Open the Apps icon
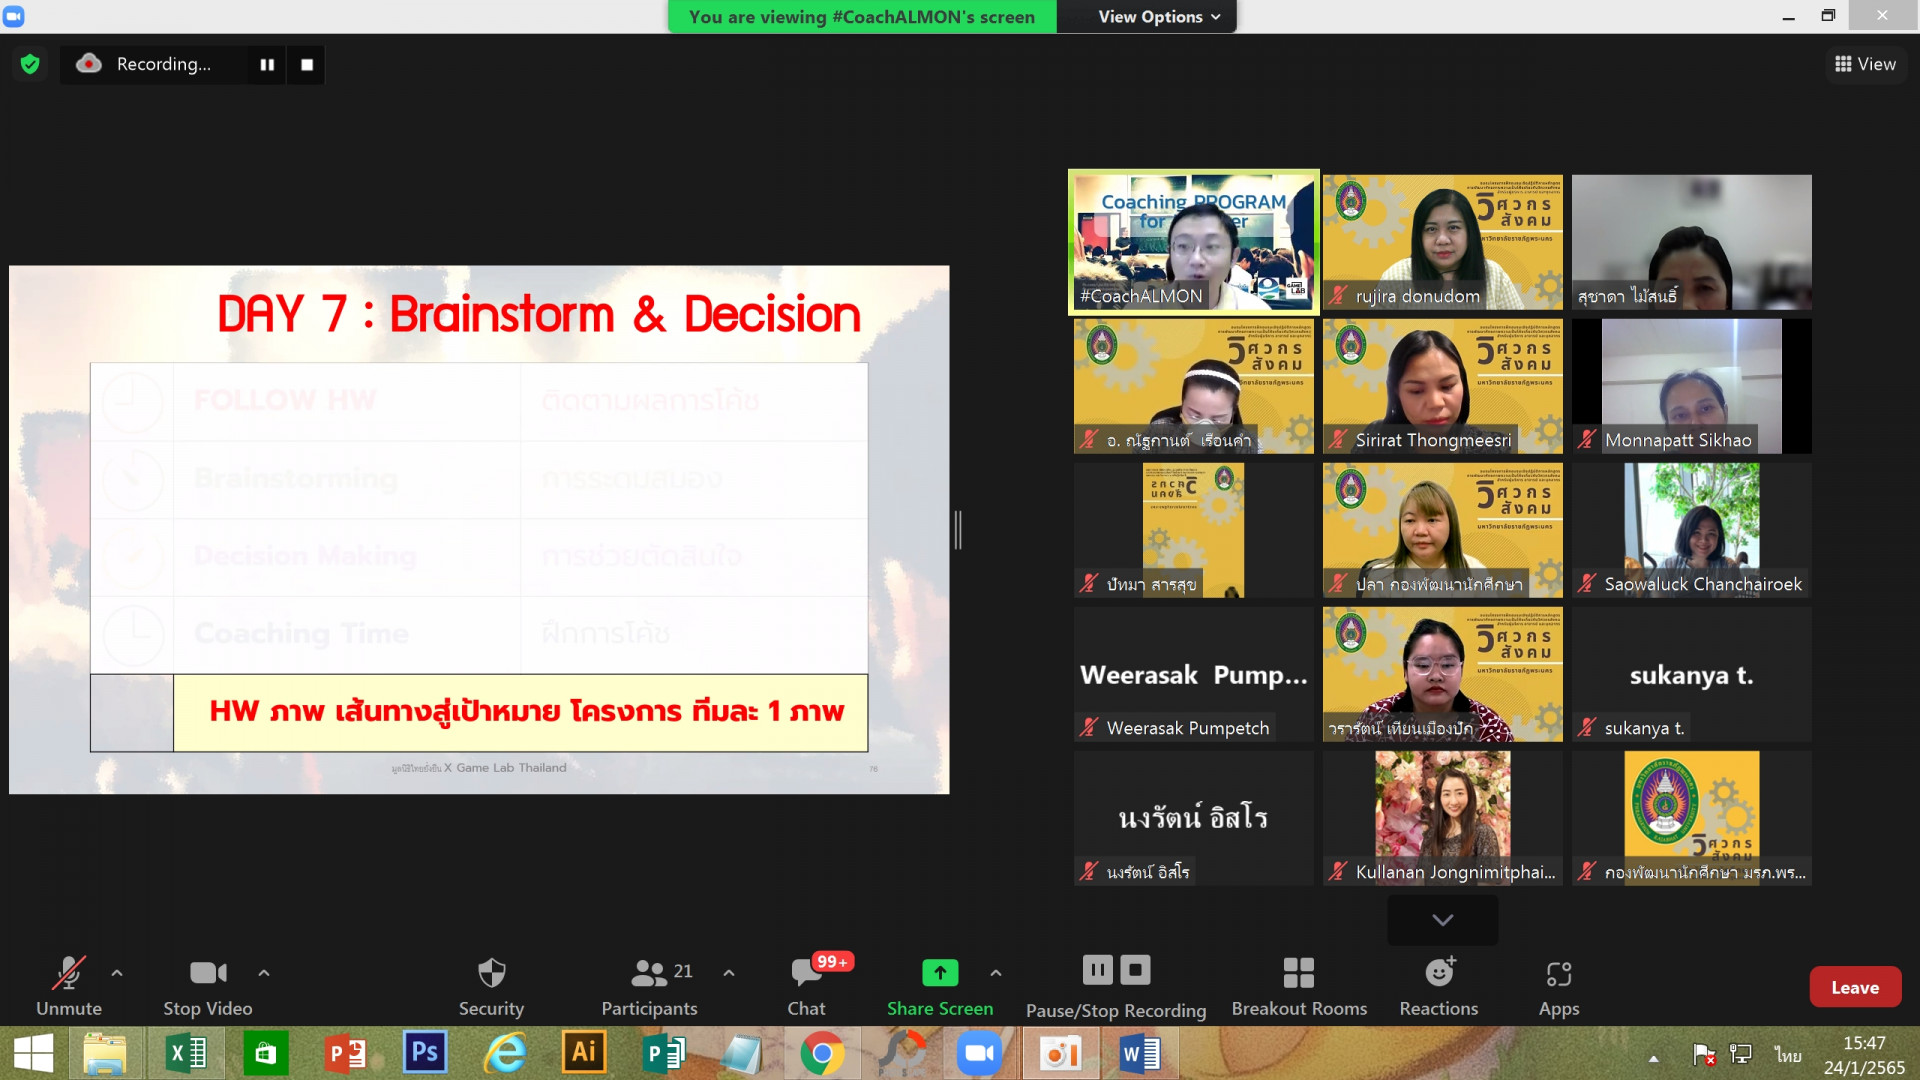 (x=1558, y=972)
